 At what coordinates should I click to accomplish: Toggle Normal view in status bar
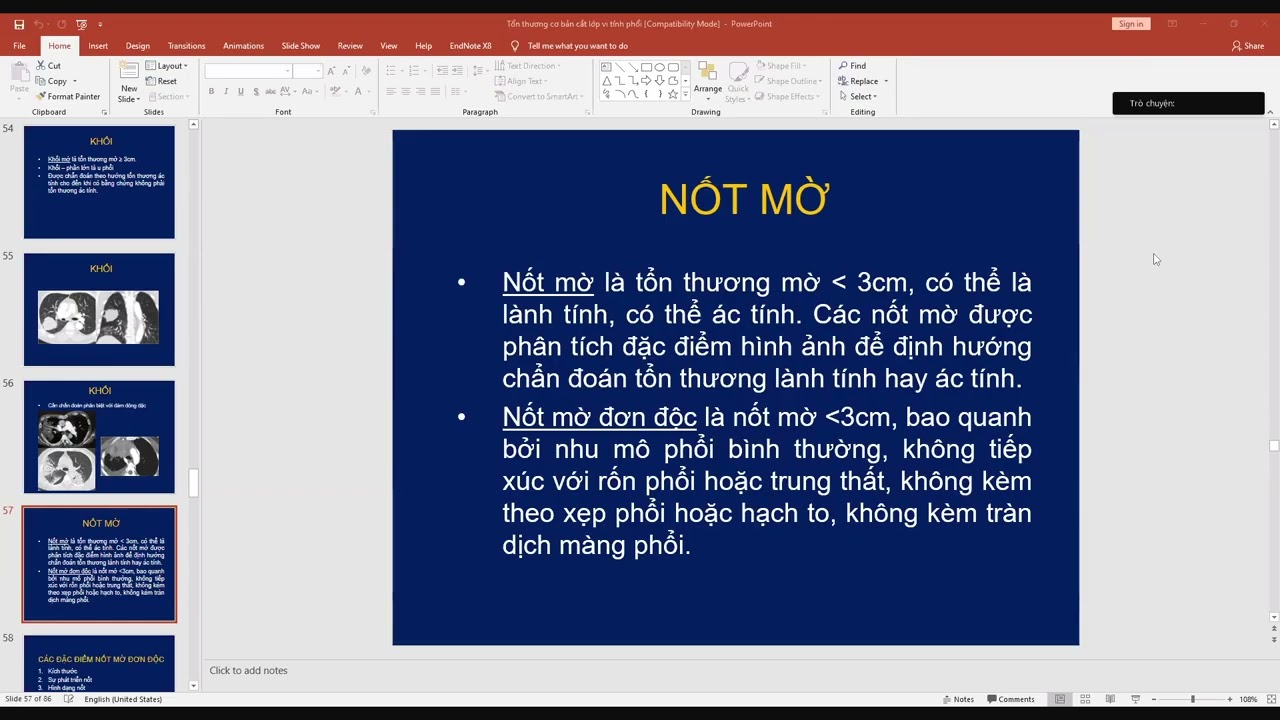[1059, 699]
